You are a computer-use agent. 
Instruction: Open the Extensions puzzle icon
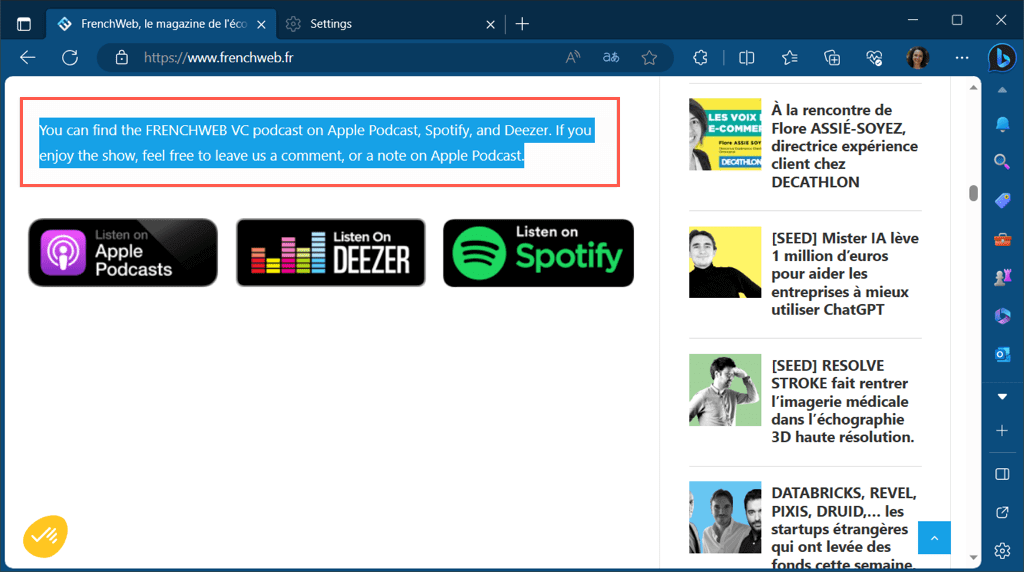701,58
